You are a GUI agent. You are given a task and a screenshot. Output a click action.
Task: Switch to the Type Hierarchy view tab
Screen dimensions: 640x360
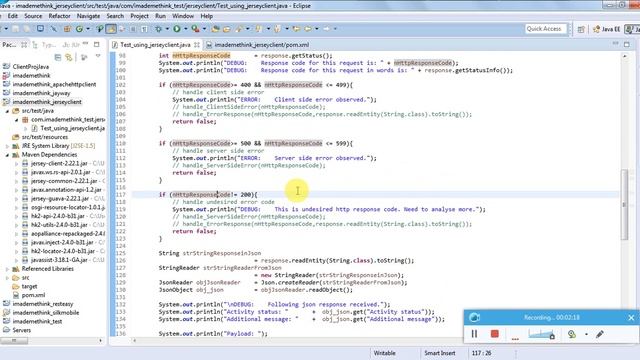pyautogui.click(x=44, y=44)
